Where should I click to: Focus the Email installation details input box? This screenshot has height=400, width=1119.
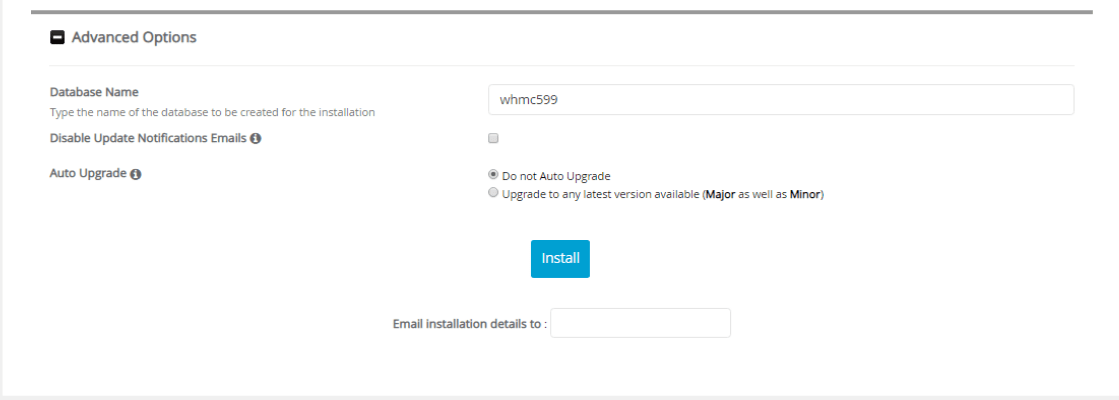(640, 323)
